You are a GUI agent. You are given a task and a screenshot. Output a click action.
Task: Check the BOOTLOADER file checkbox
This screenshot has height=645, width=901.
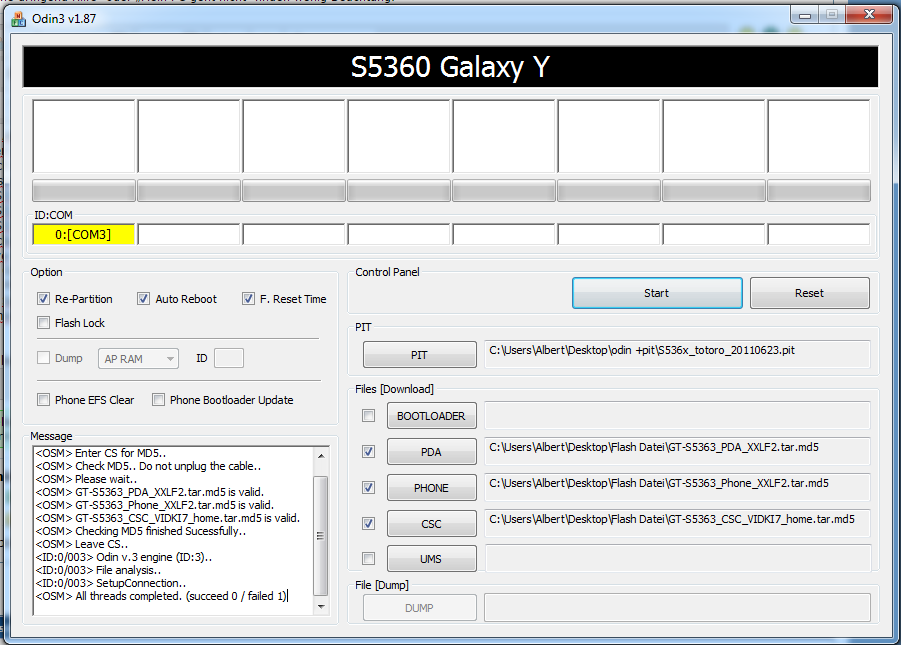click(368, 416)
